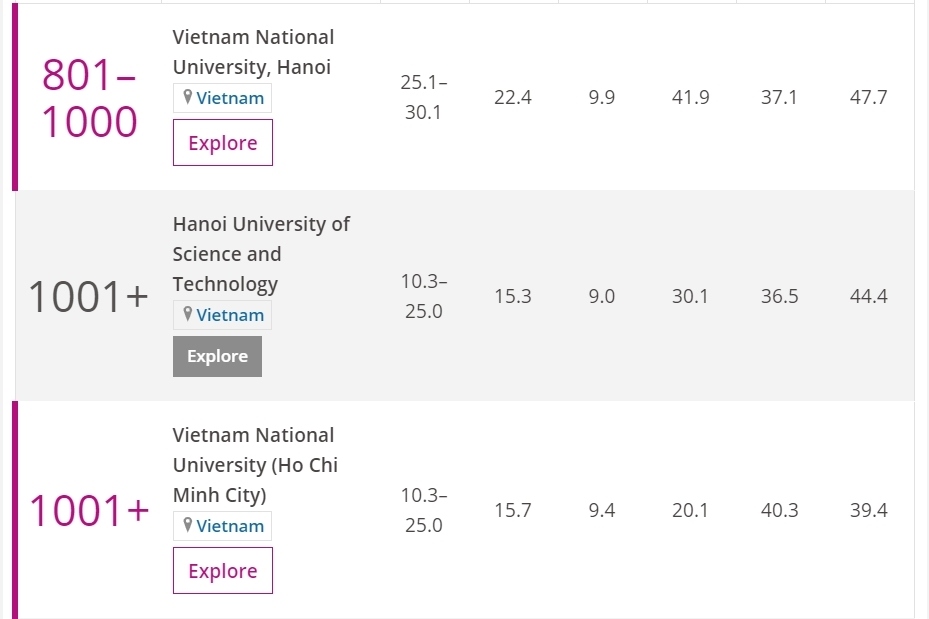Select the Hanoi University of Science and Technology name

tap(261, 254)
